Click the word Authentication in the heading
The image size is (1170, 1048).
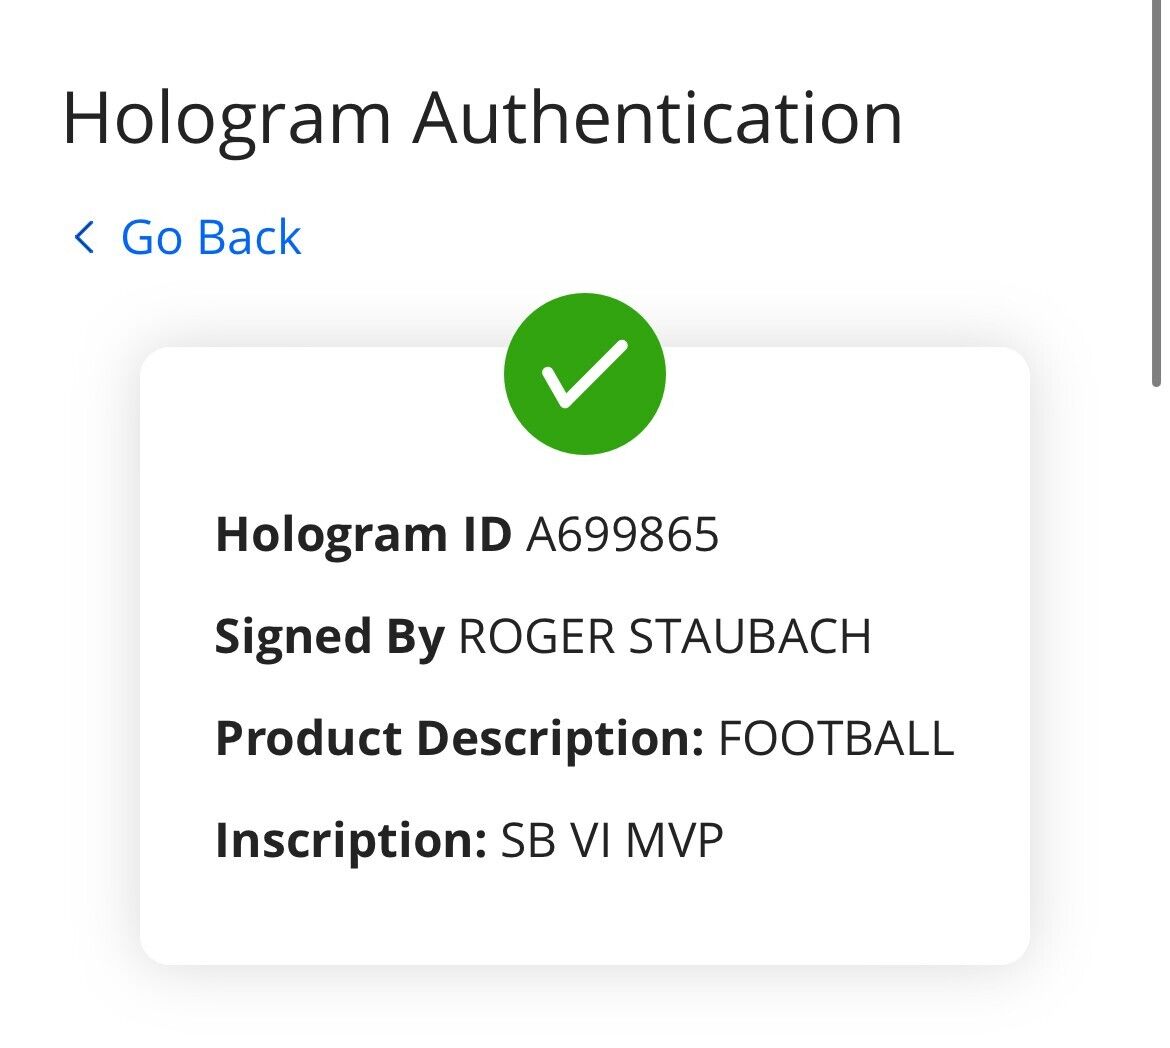pos(658,118)
